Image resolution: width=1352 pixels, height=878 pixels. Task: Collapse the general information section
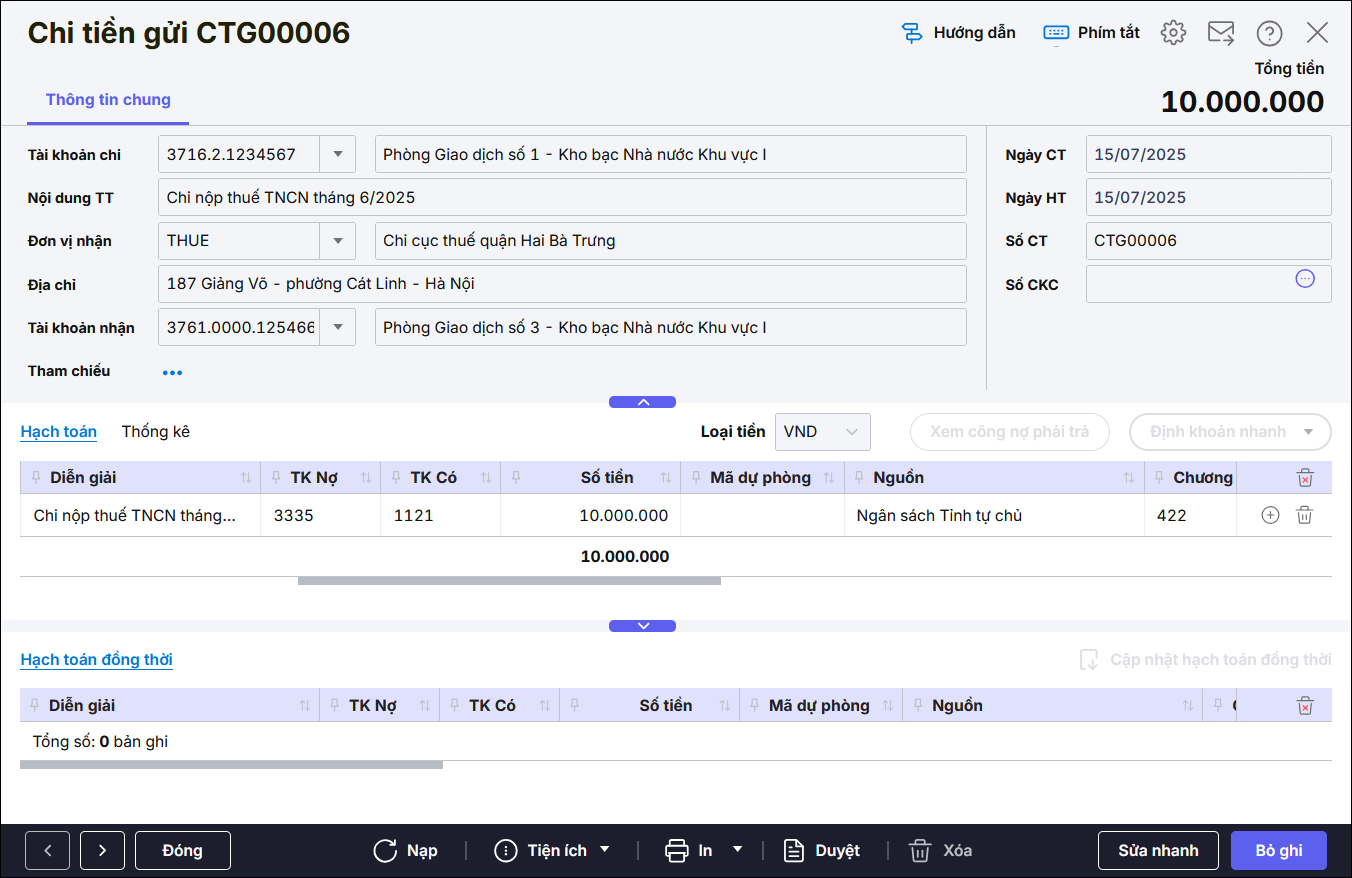(x=642, y=402)
